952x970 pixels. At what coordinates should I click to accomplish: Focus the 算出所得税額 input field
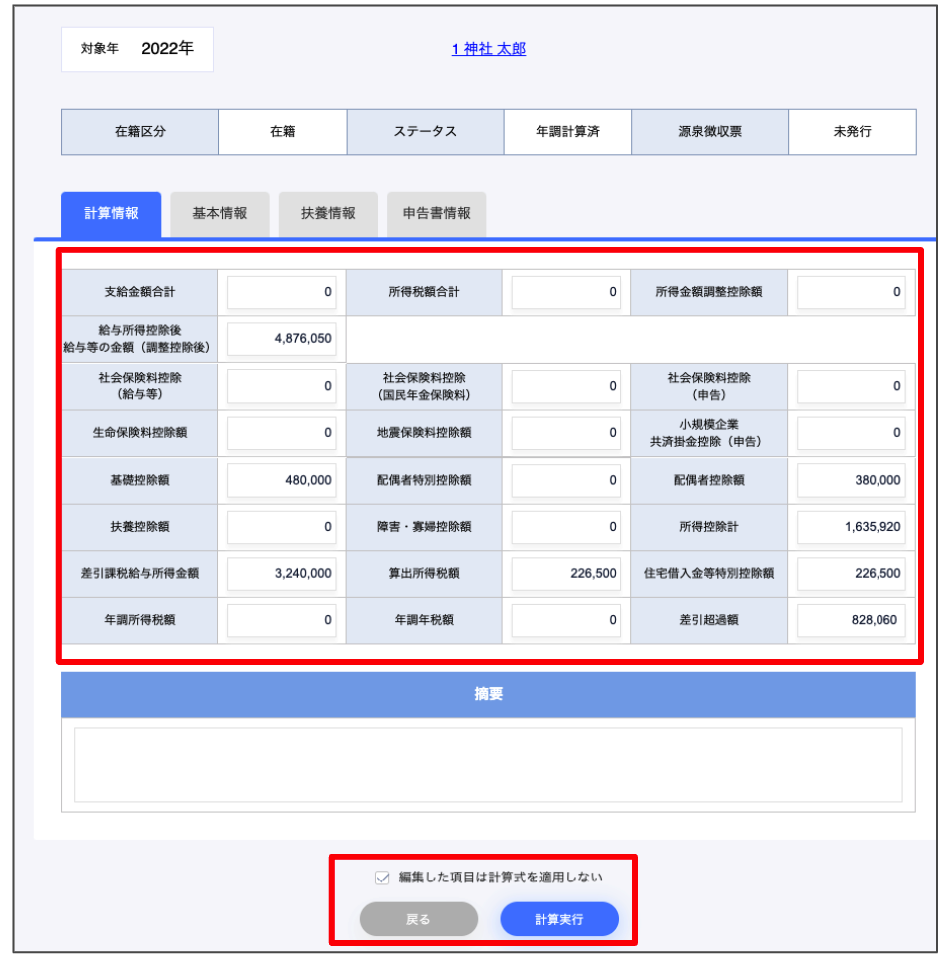(x=566, y=574)
